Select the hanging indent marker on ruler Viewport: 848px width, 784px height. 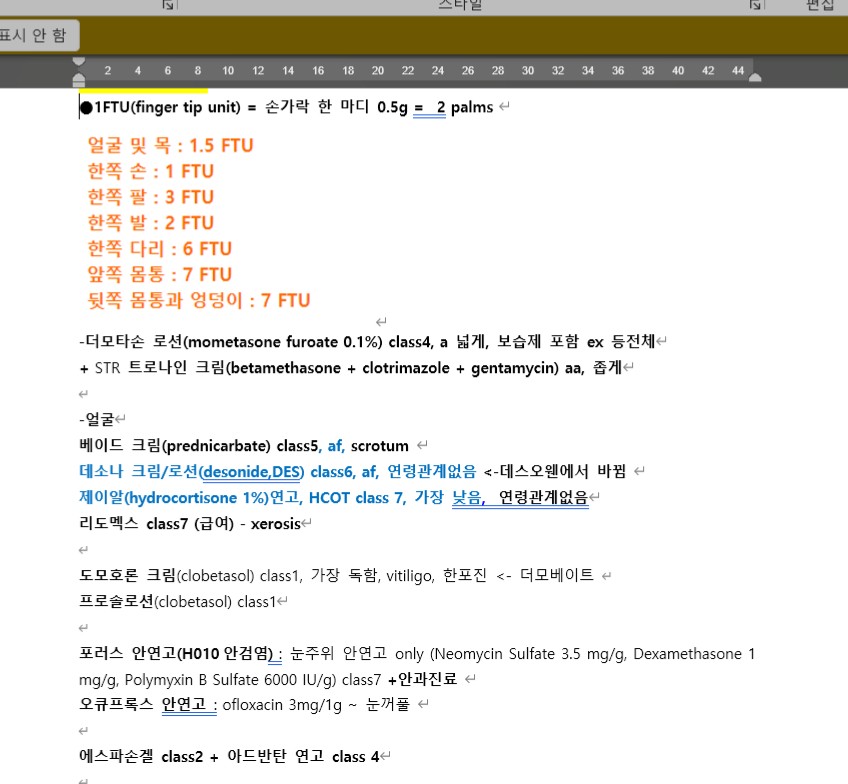(x=79, y=76)
